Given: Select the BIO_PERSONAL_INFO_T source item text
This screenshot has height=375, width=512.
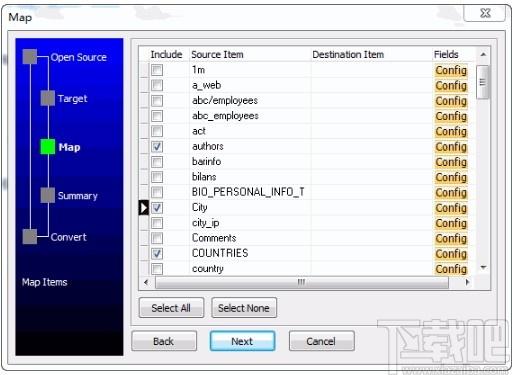Looking at the screenshot, I should point(248,192).
